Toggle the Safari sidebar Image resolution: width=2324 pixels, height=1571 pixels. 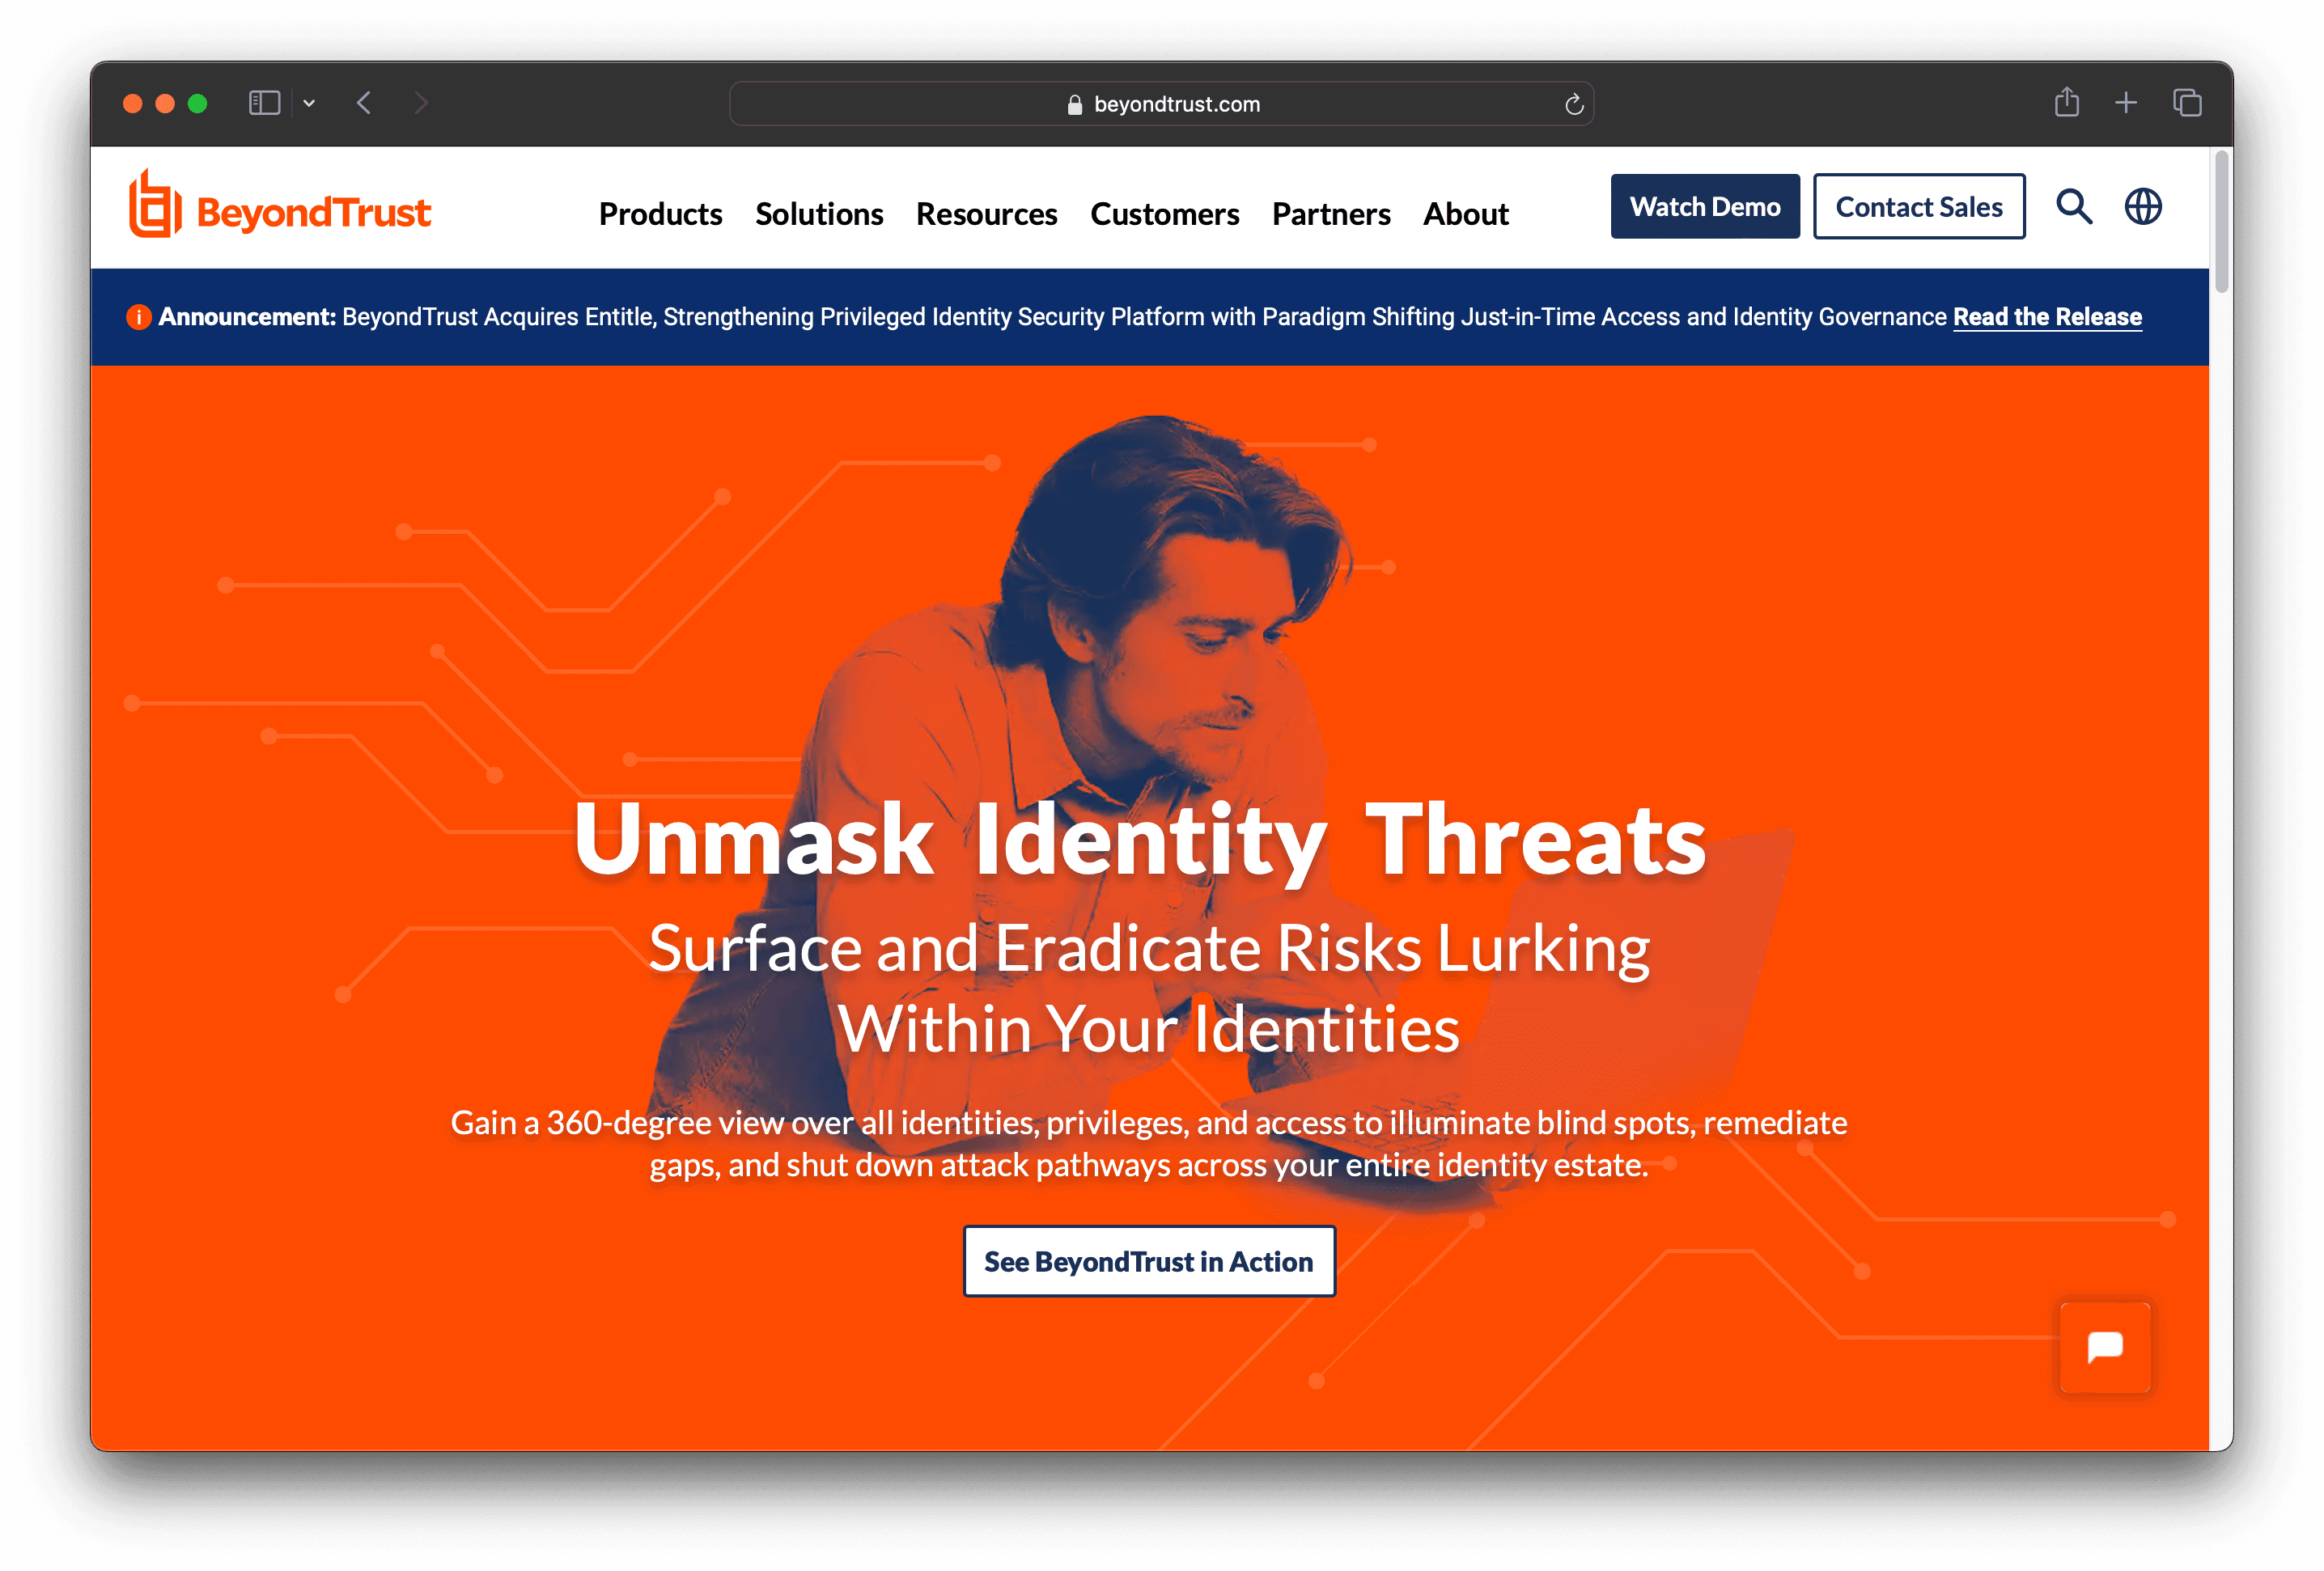click(264, 103)
